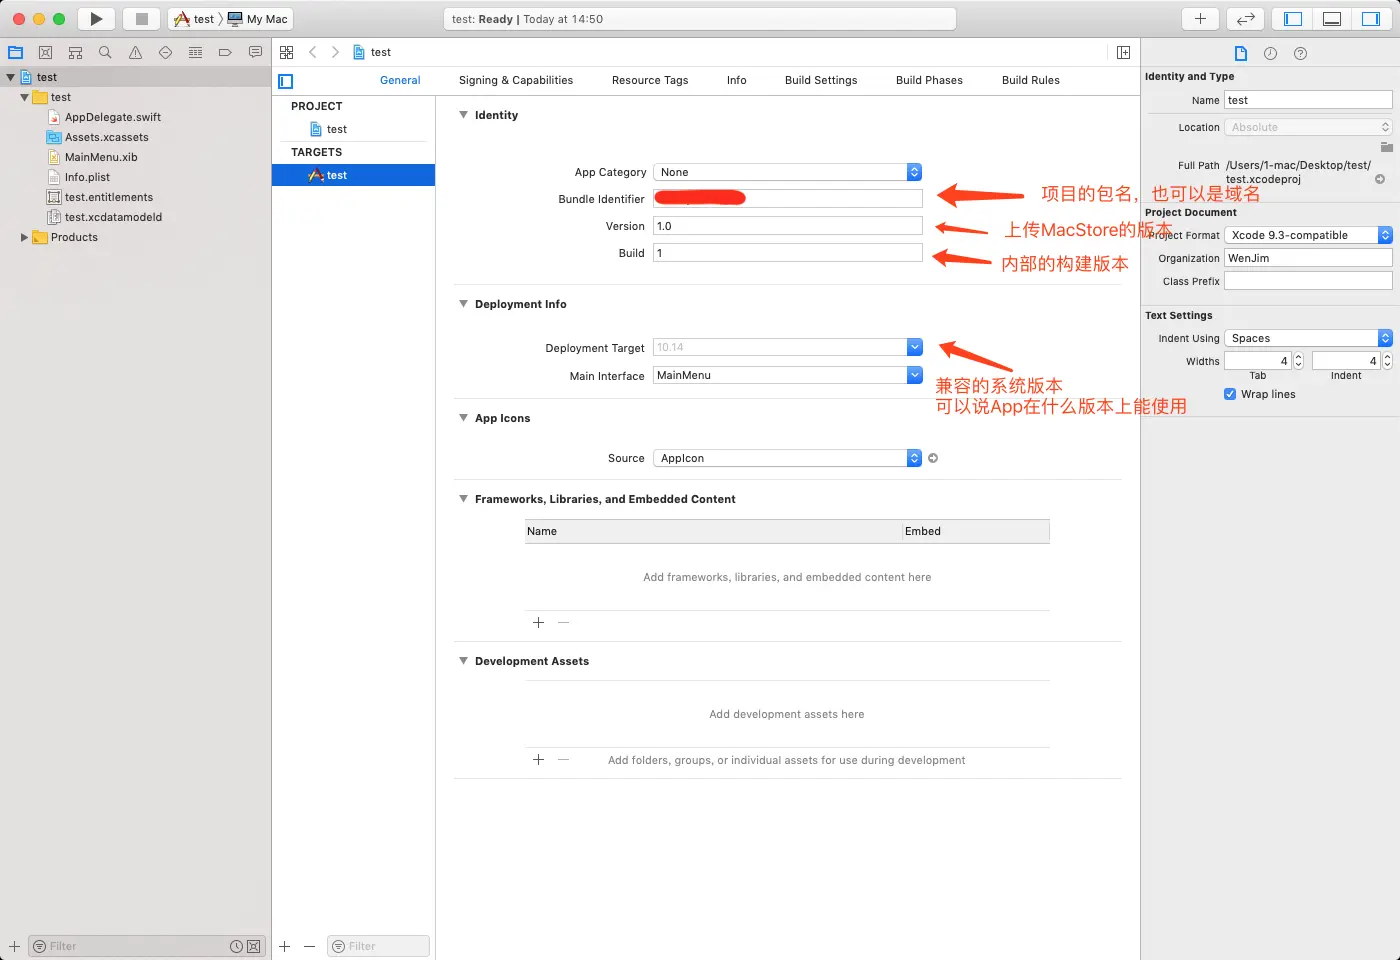Toggle the navigator panel visibility
This screenshot has height=960, width=1400.
(x=1293, y=19)
